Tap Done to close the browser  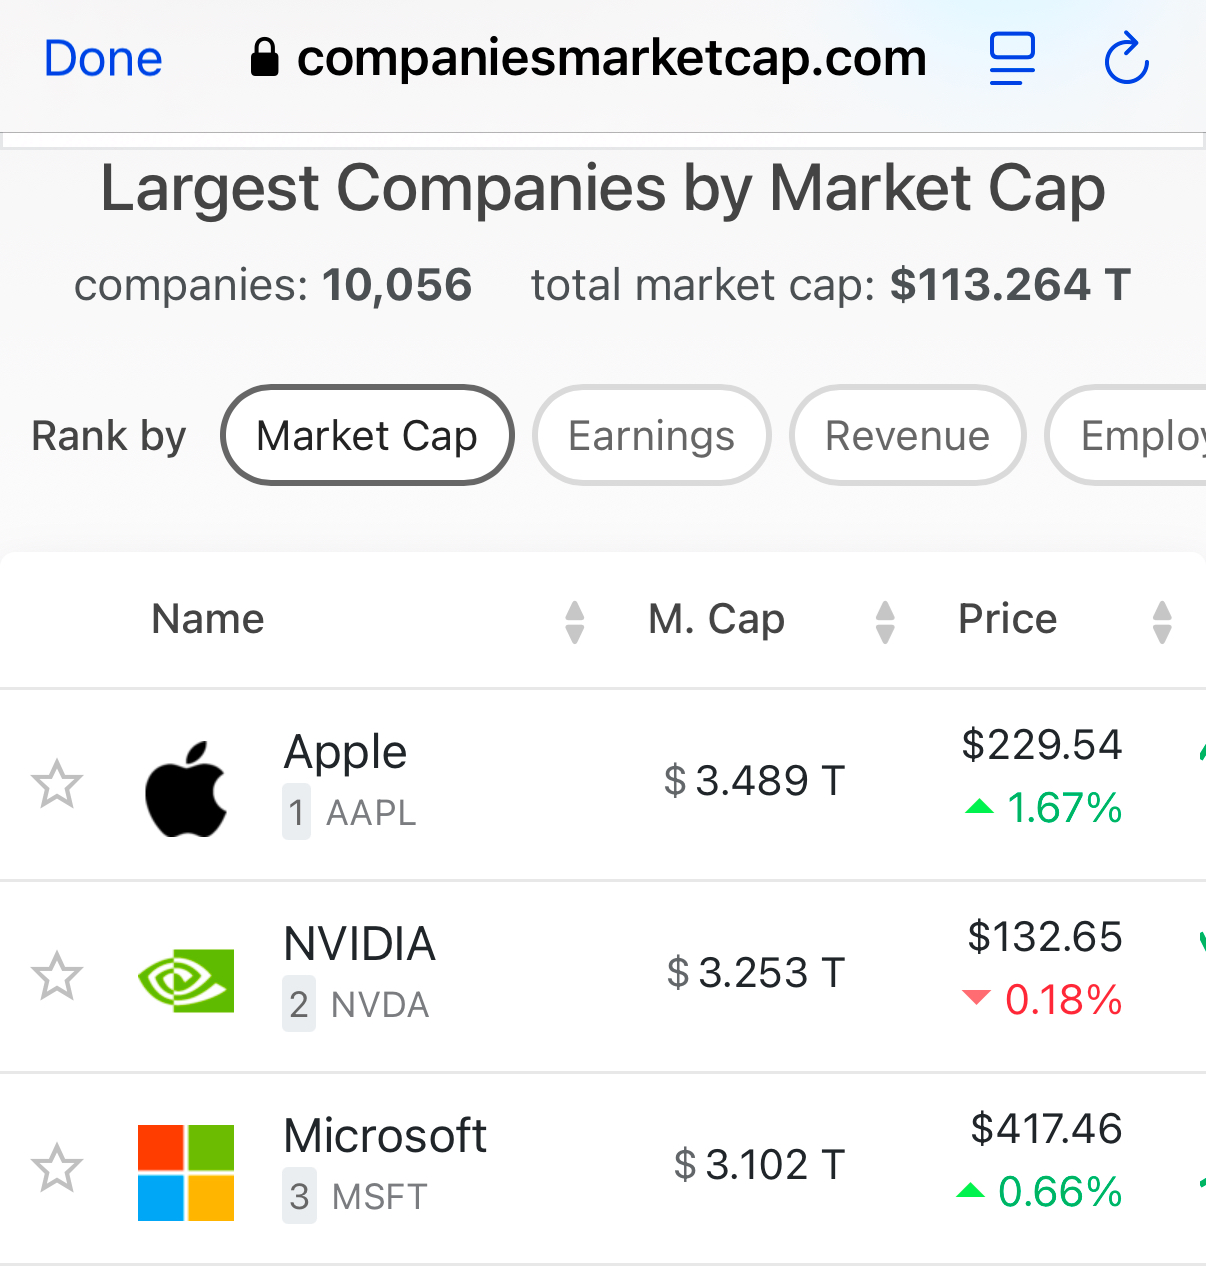click(103, 58)
